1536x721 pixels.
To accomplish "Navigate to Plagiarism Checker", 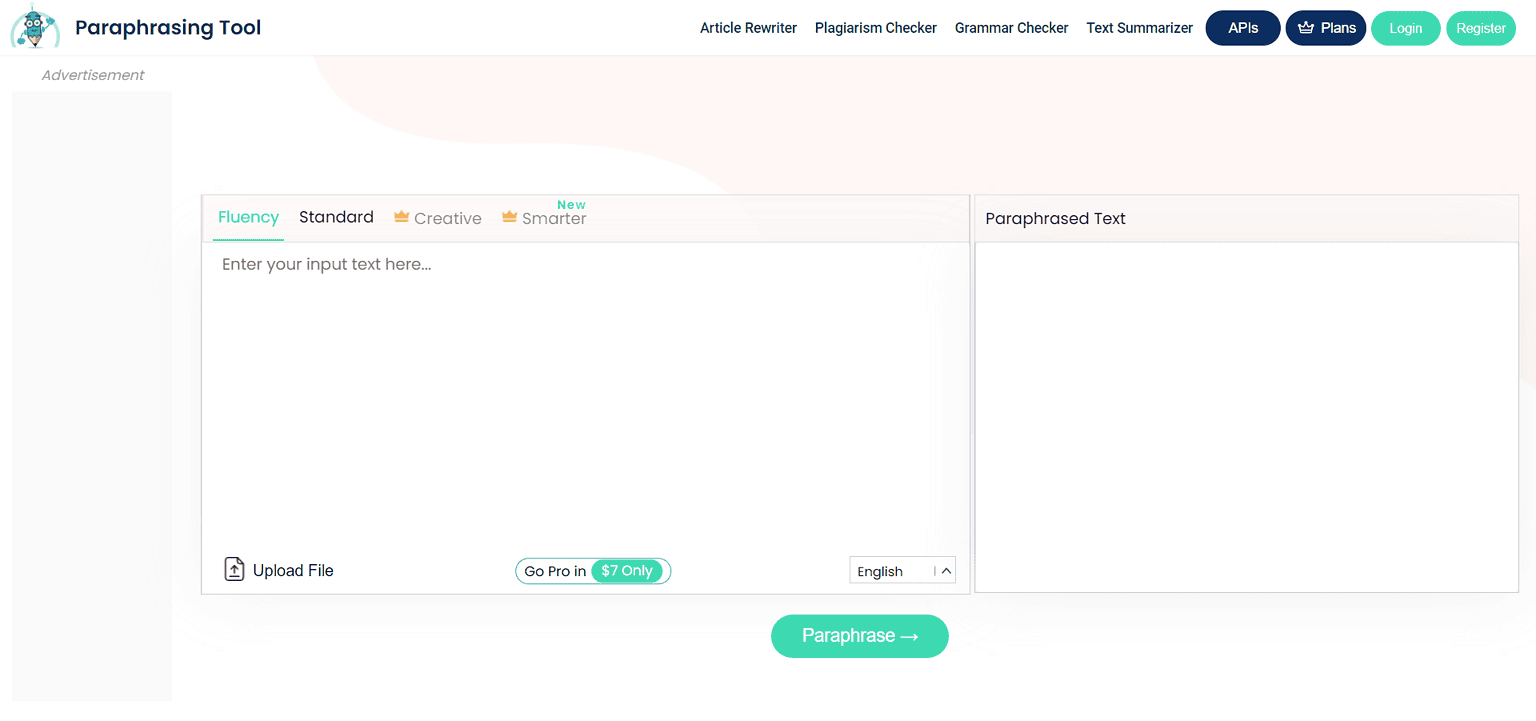I will [x=875, y=27].
